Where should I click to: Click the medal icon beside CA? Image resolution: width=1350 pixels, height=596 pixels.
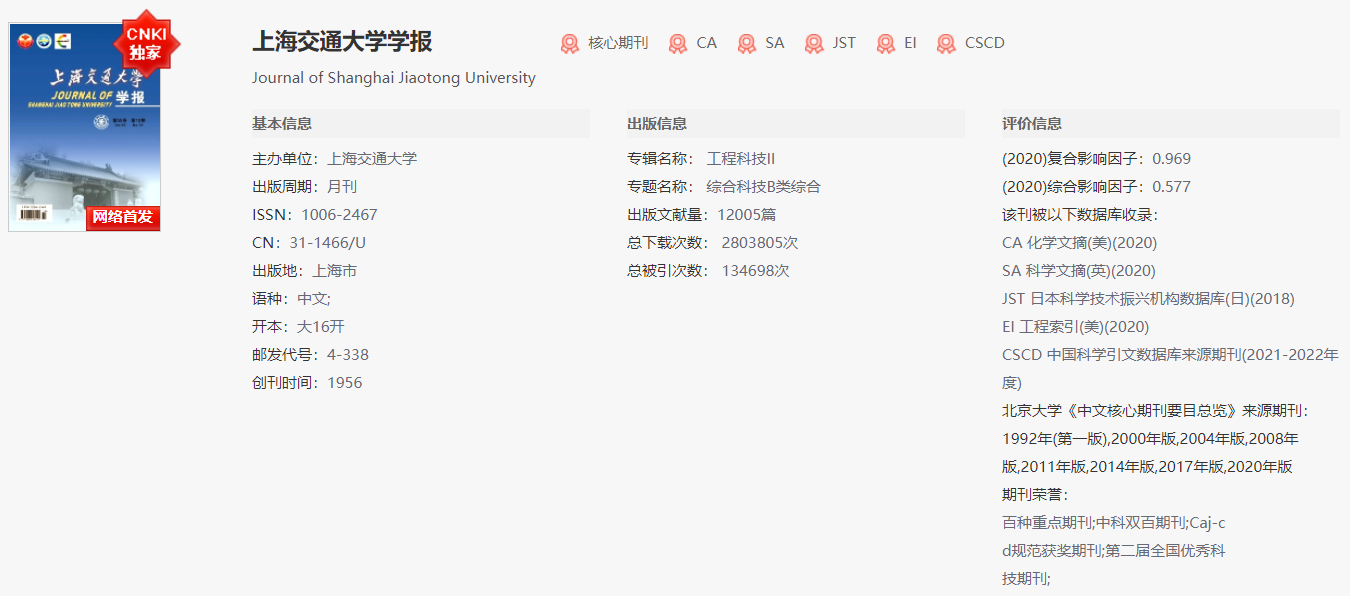tap(678, 44)
